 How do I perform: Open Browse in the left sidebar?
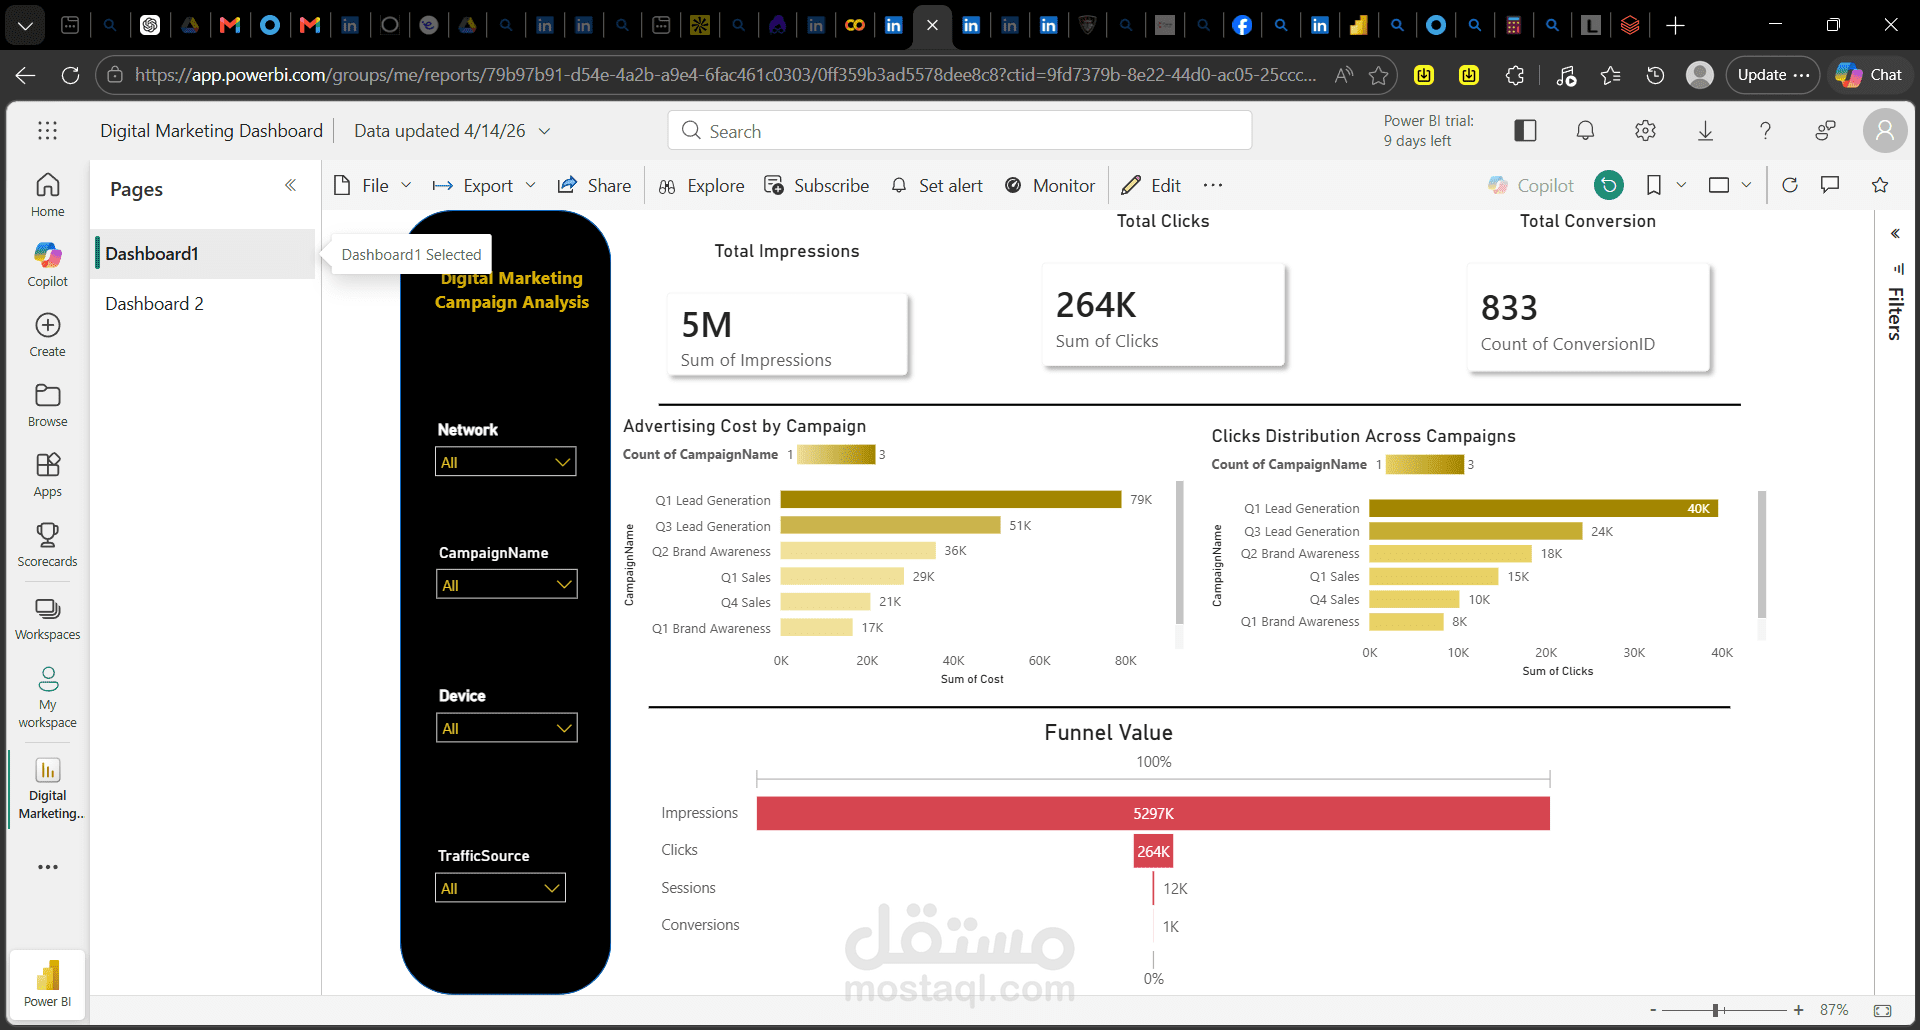47,405
